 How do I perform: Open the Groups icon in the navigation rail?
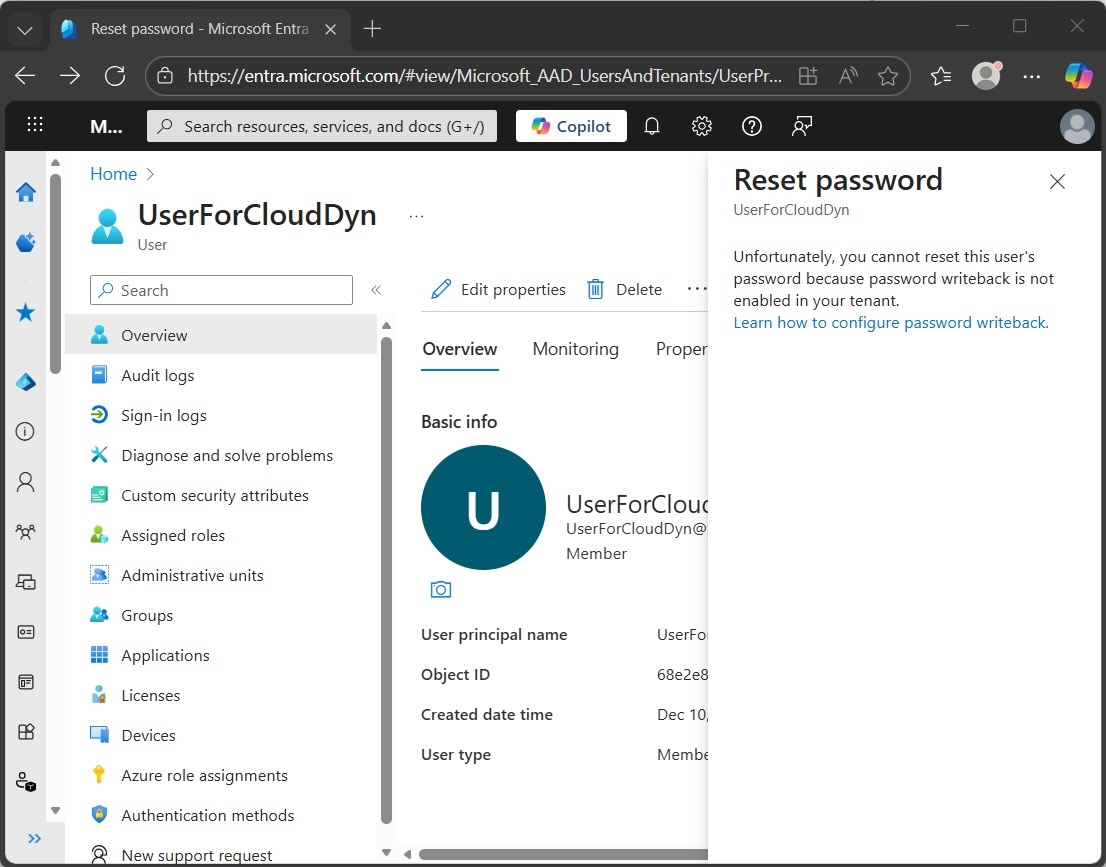pos(26,531)
